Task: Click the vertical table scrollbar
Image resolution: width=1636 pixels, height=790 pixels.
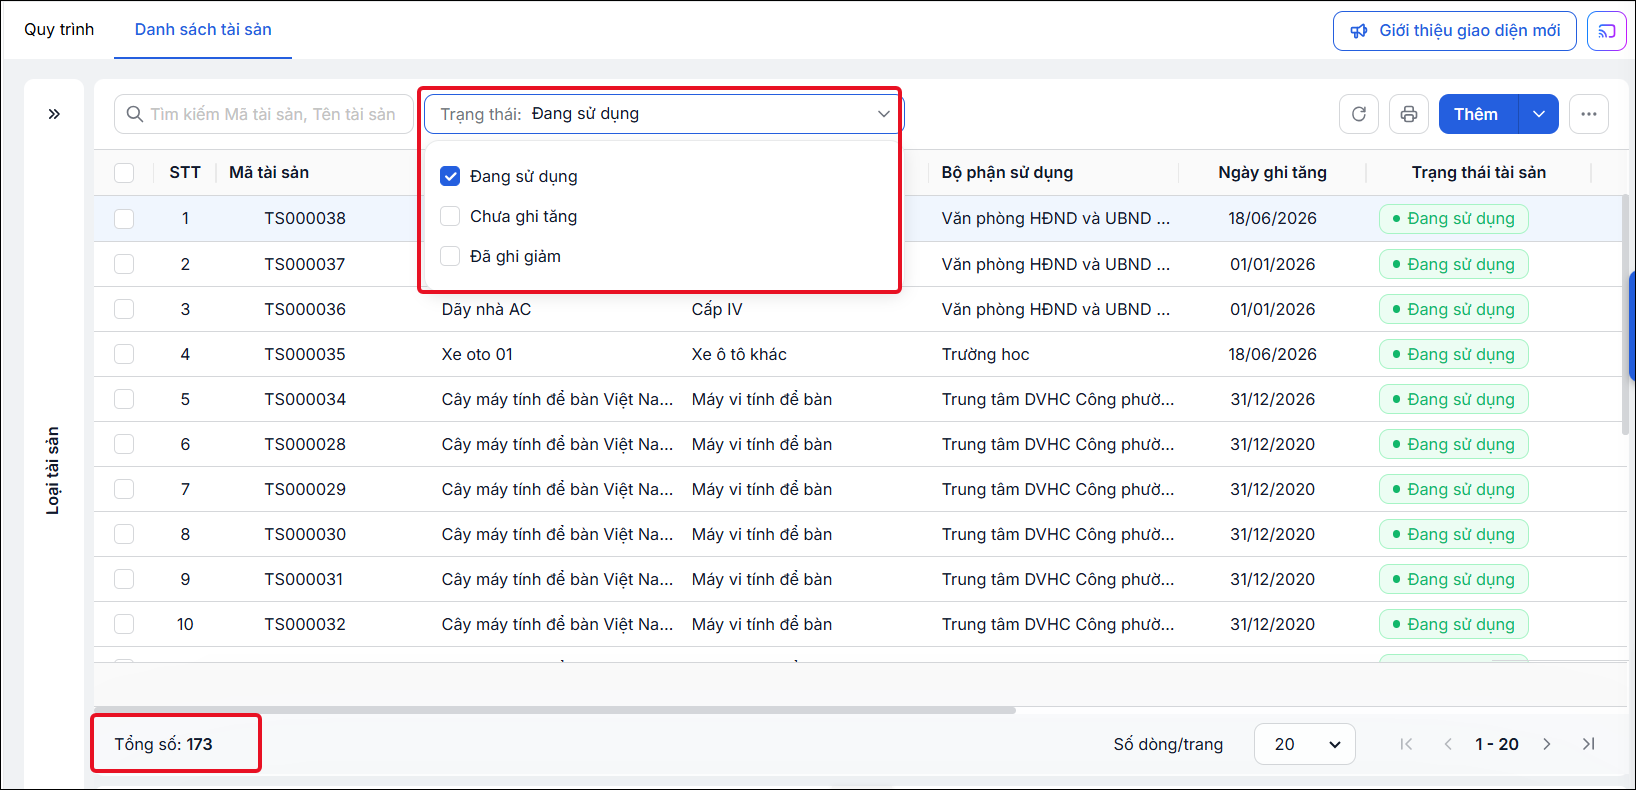Action: point(1625,314)
